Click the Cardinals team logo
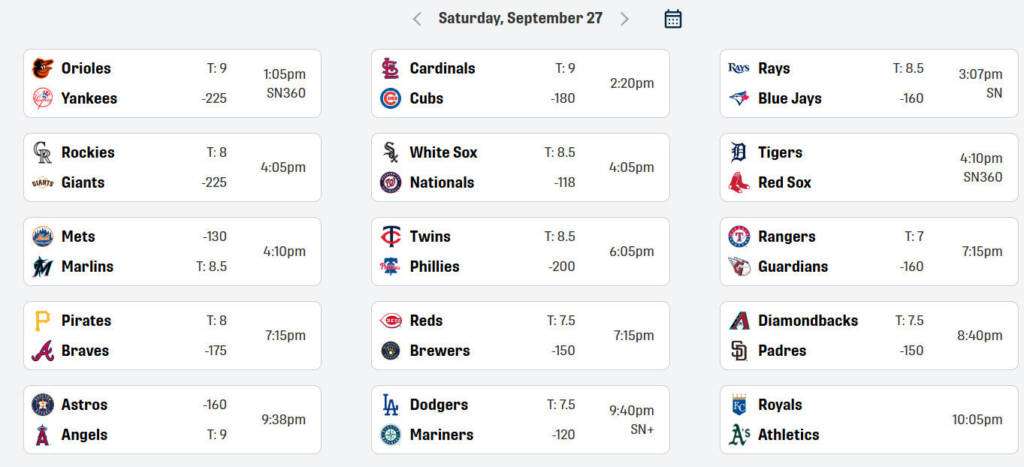 (390, 68)
